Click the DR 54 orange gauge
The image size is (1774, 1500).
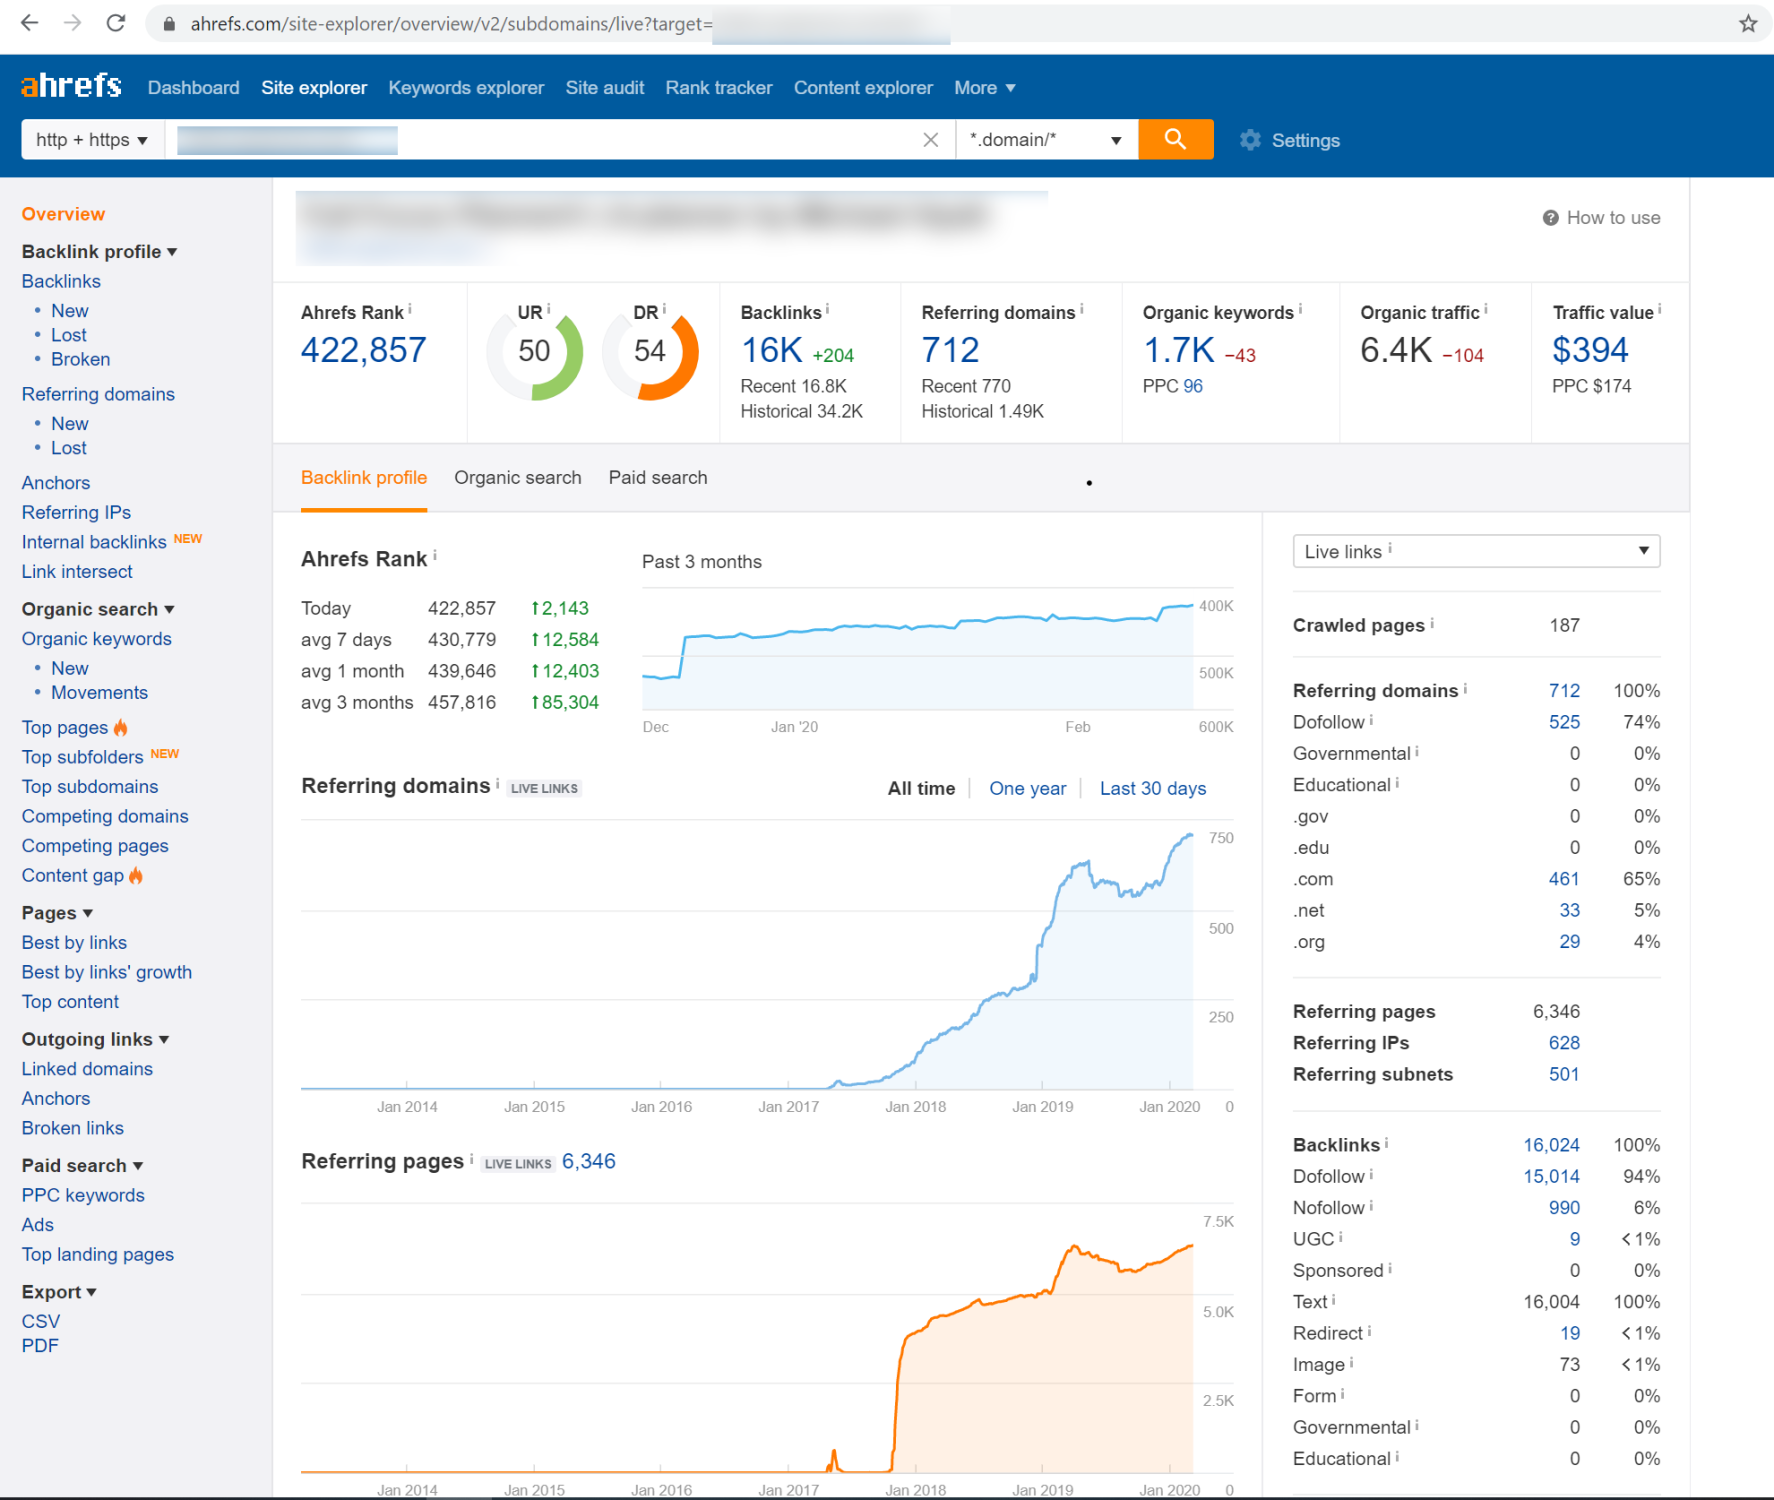pyautogui.click(x=650, y=351)
